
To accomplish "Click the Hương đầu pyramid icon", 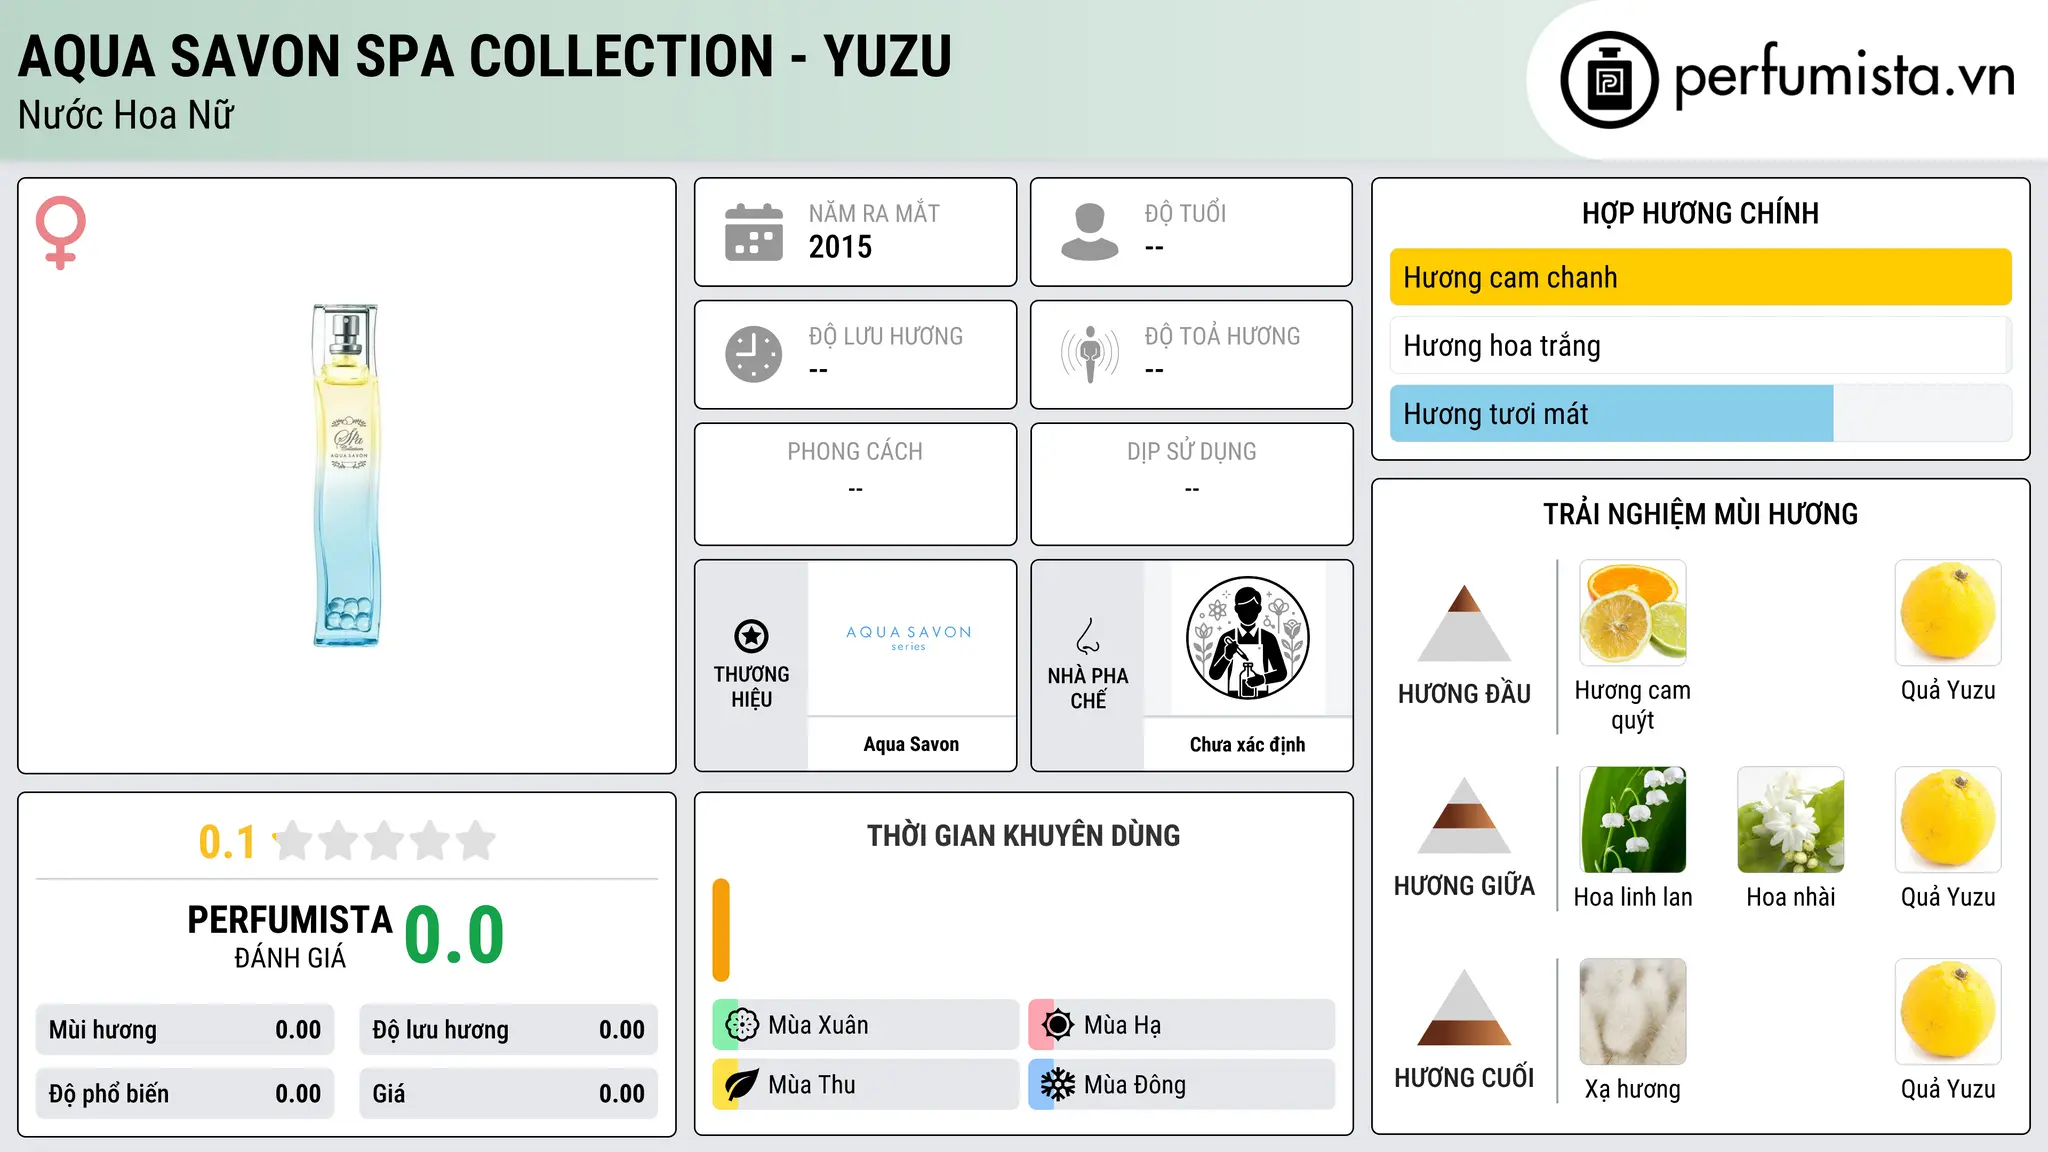I will coord(1464,623).
